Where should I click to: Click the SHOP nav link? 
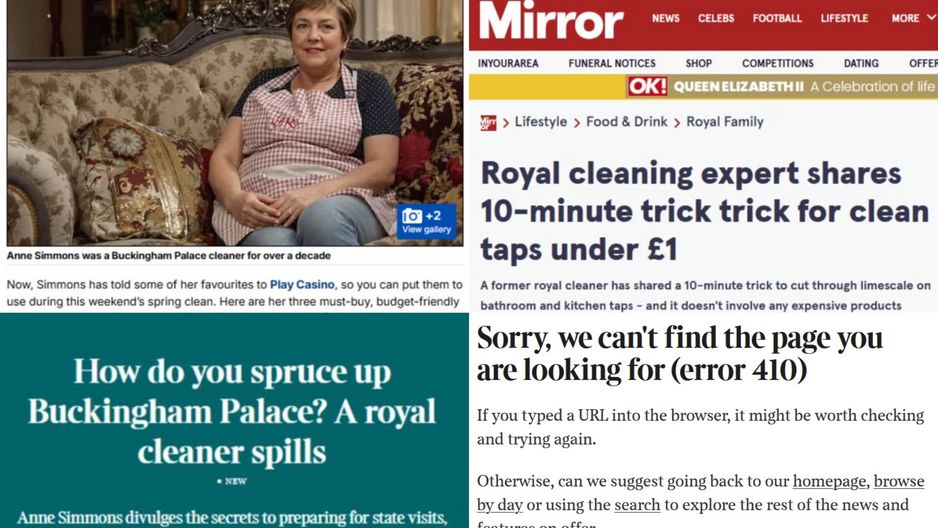[x=698, y=63]
